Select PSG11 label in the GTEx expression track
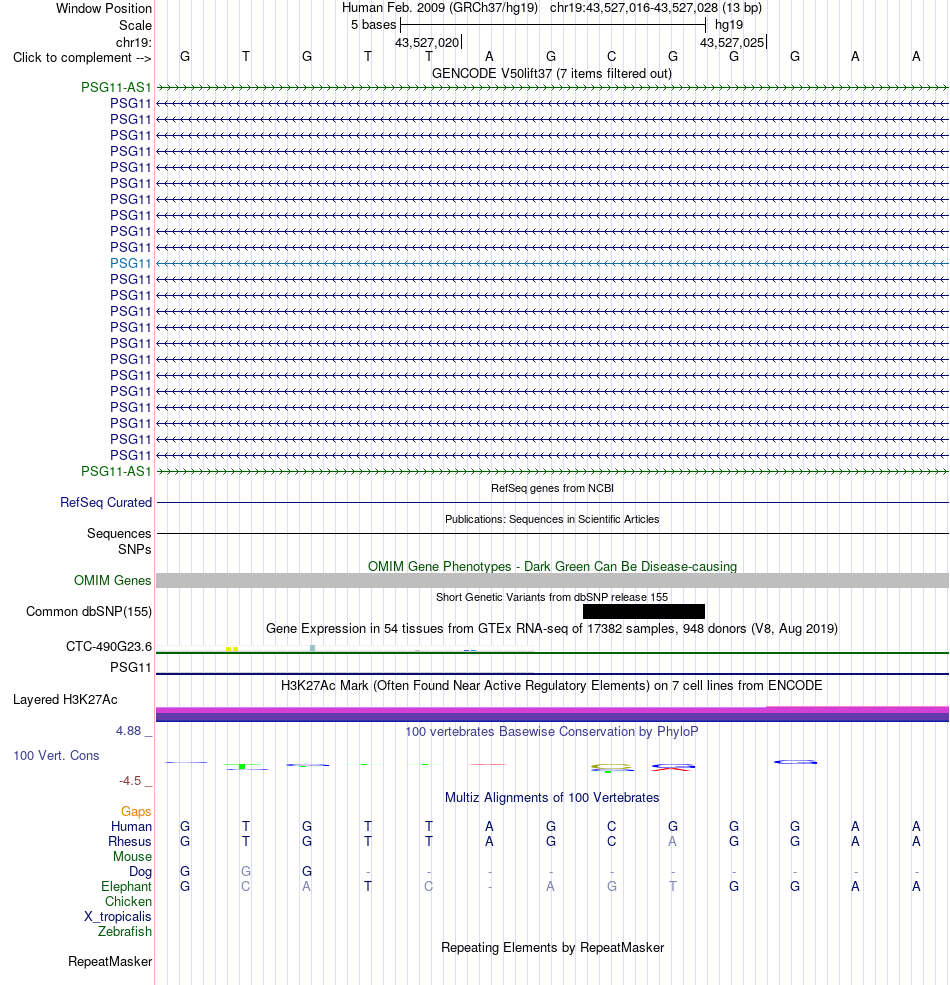Viewport: 950px width, 985px height. click(x=131, y=667)
